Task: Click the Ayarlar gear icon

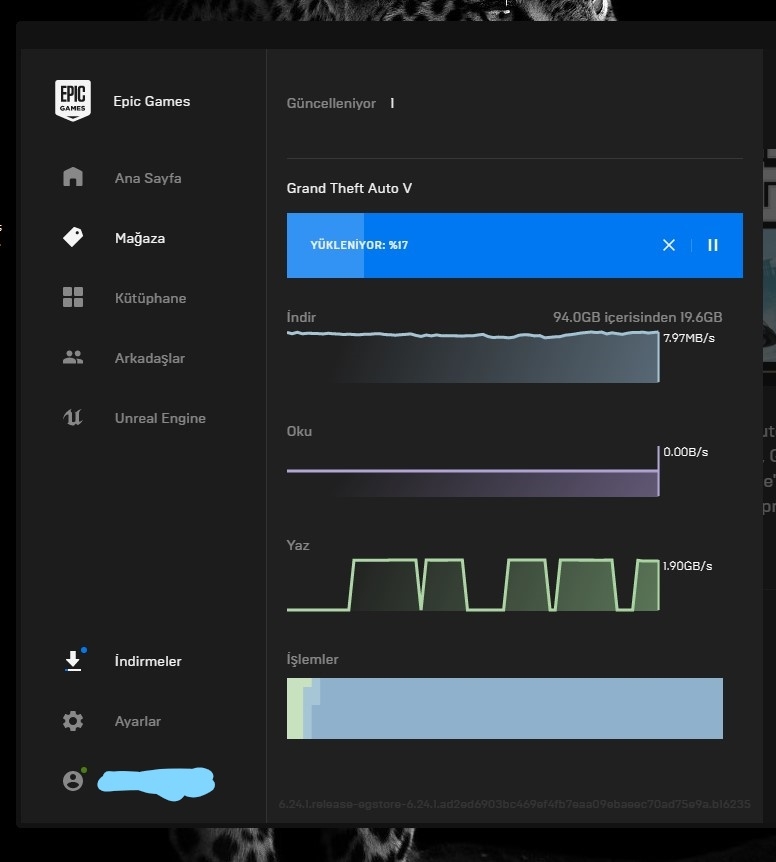Action: pos(73,721)
